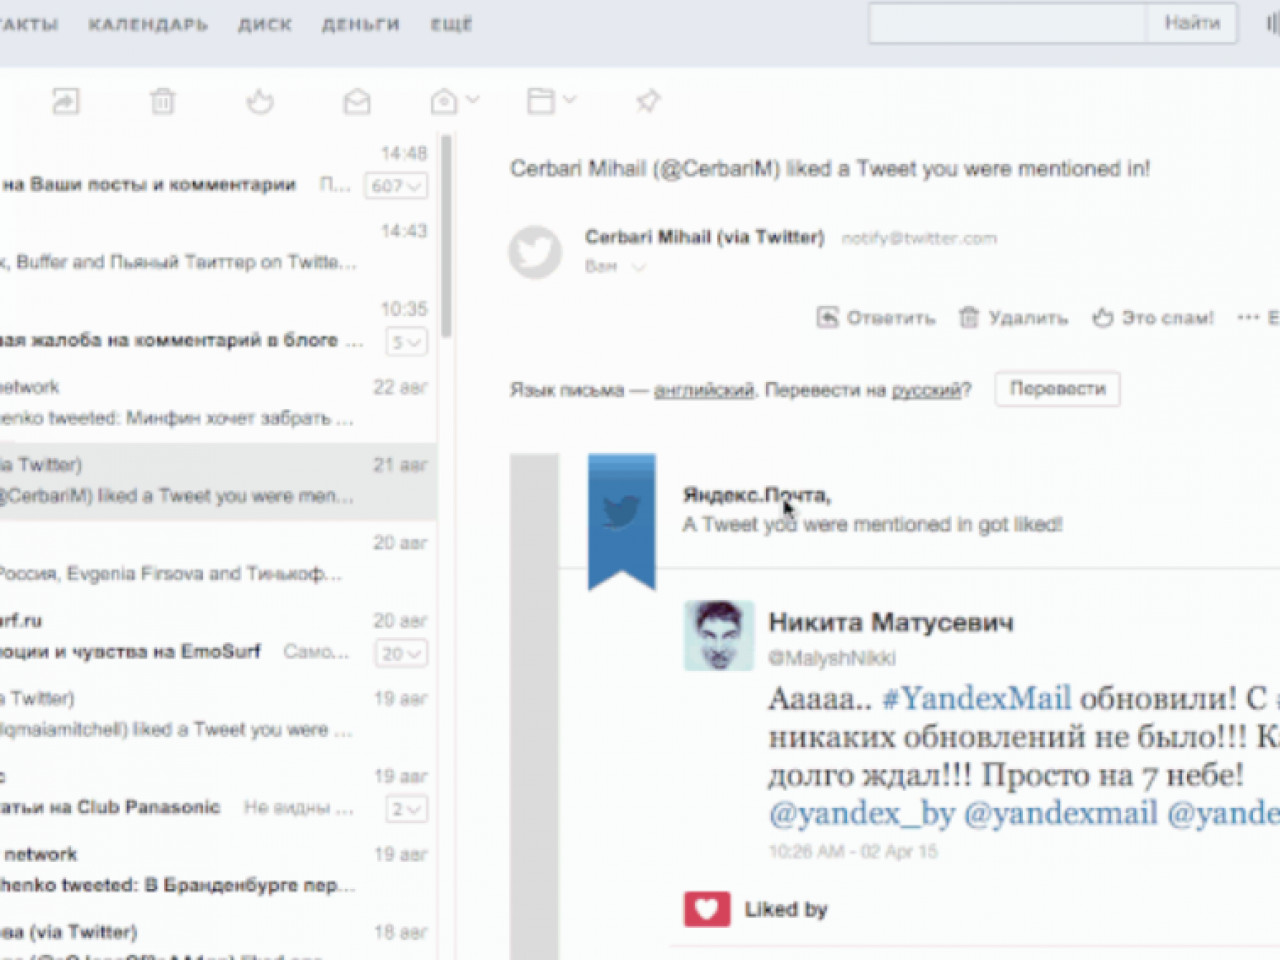This screenshot has width=1280, height=960.
Task: Open Никита Матусевич profile photo
Action: (718, 635)
